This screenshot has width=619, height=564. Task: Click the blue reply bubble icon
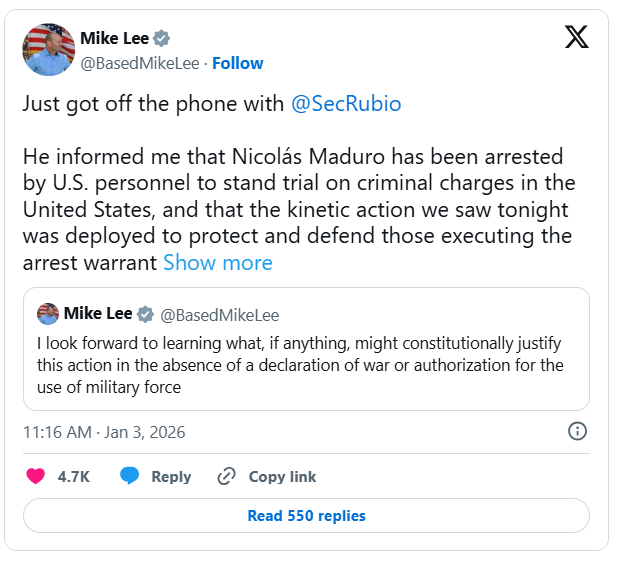pyautogui.click(x=129, y=477)
